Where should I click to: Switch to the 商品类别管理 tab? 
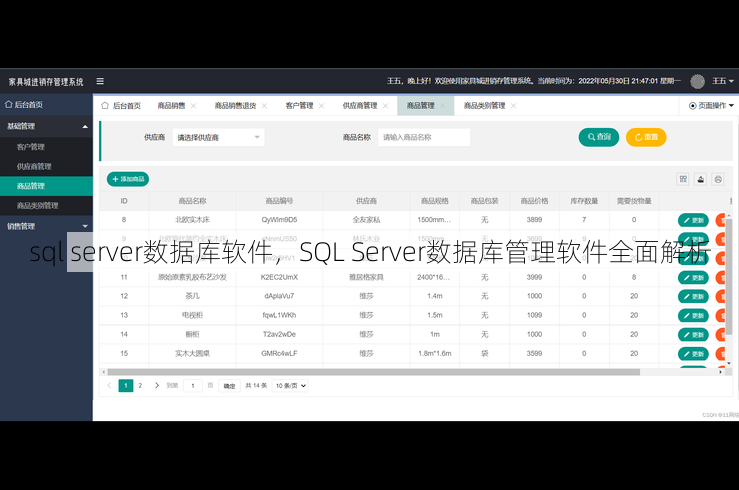coord(484,106)
